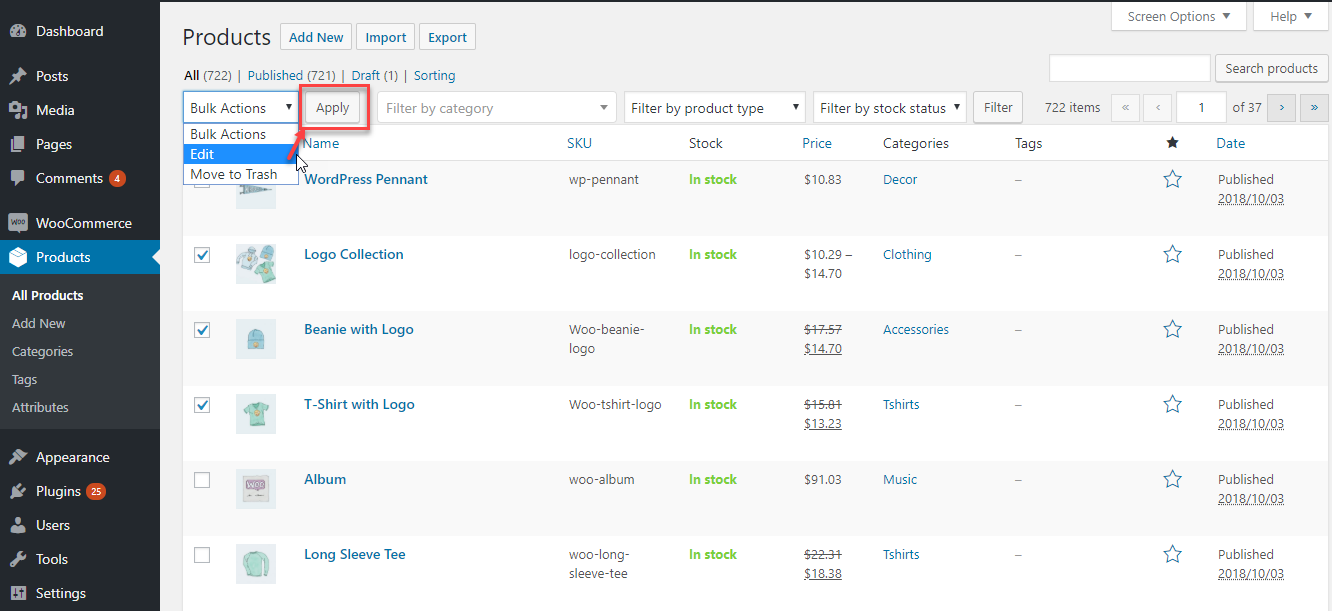This screenshot has height=611, width=1332.
Task: Open the Dashboard gauge icon in sidebar
Action: (x=18, y=31)
